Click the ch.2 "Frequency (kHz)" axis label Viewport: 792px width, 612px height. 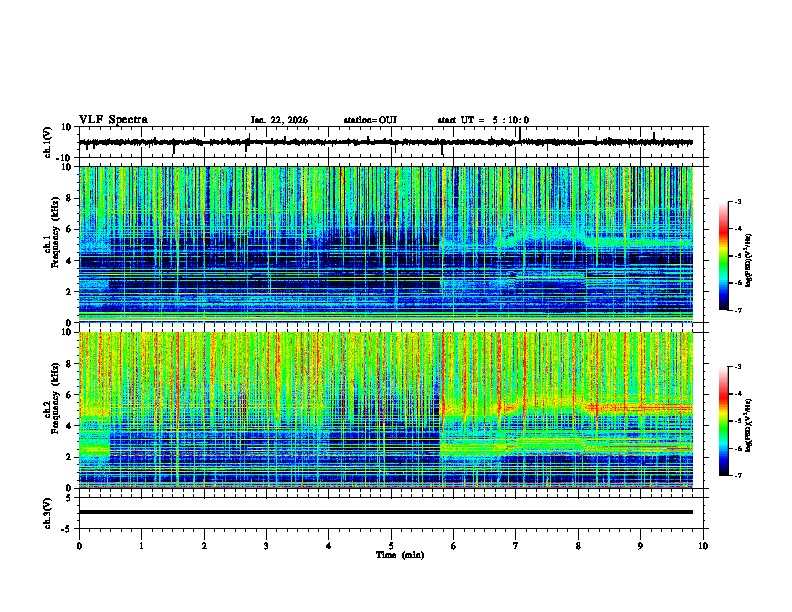(x=55, y=398)
